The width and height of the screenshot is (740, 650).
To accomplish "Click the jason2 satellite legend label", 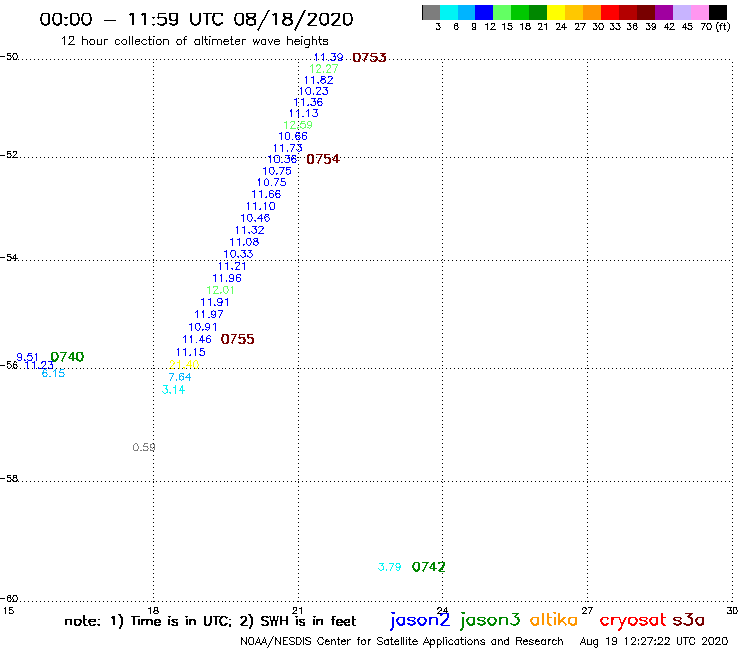I will pyautogui.click(x=420, y=621).
